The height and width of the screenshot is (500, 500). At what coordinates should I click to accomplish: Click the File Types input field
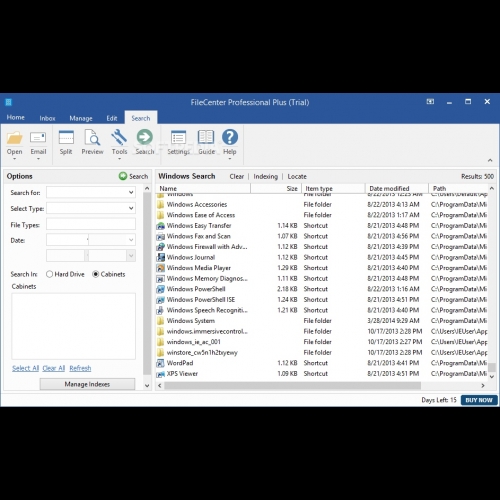pyautogui.click(x=91, y=224)
